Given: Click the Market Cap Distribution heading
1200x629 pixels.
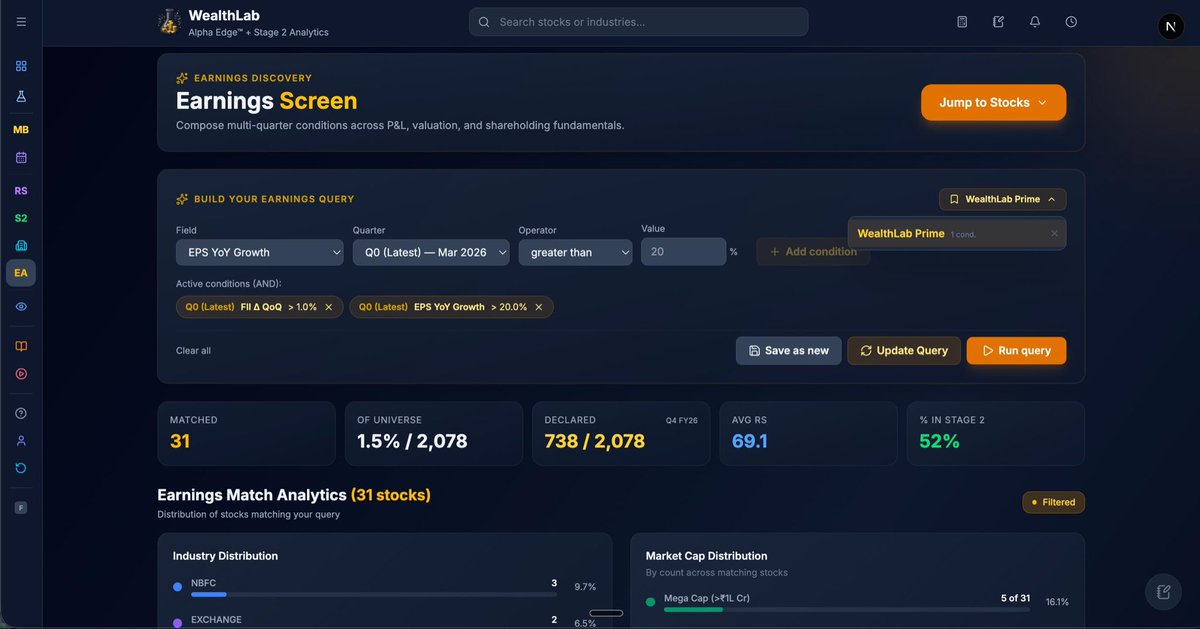Looking at the screenshot, I should [706, 556].
